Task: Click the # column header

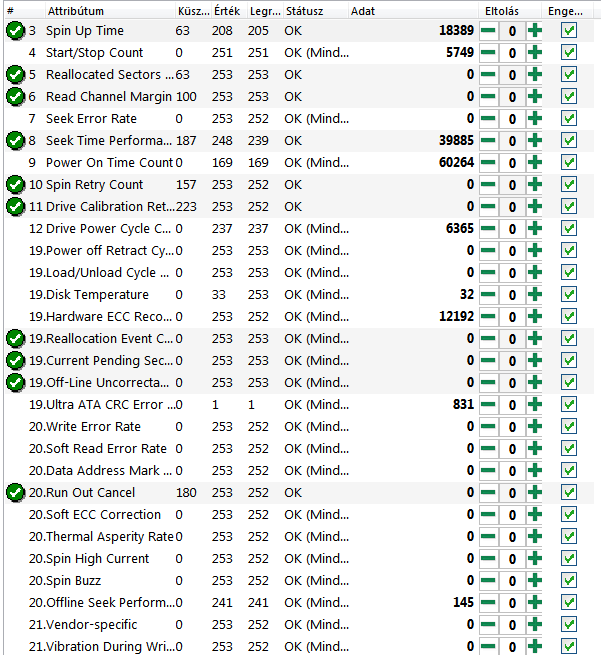Action: click(24, 11)
